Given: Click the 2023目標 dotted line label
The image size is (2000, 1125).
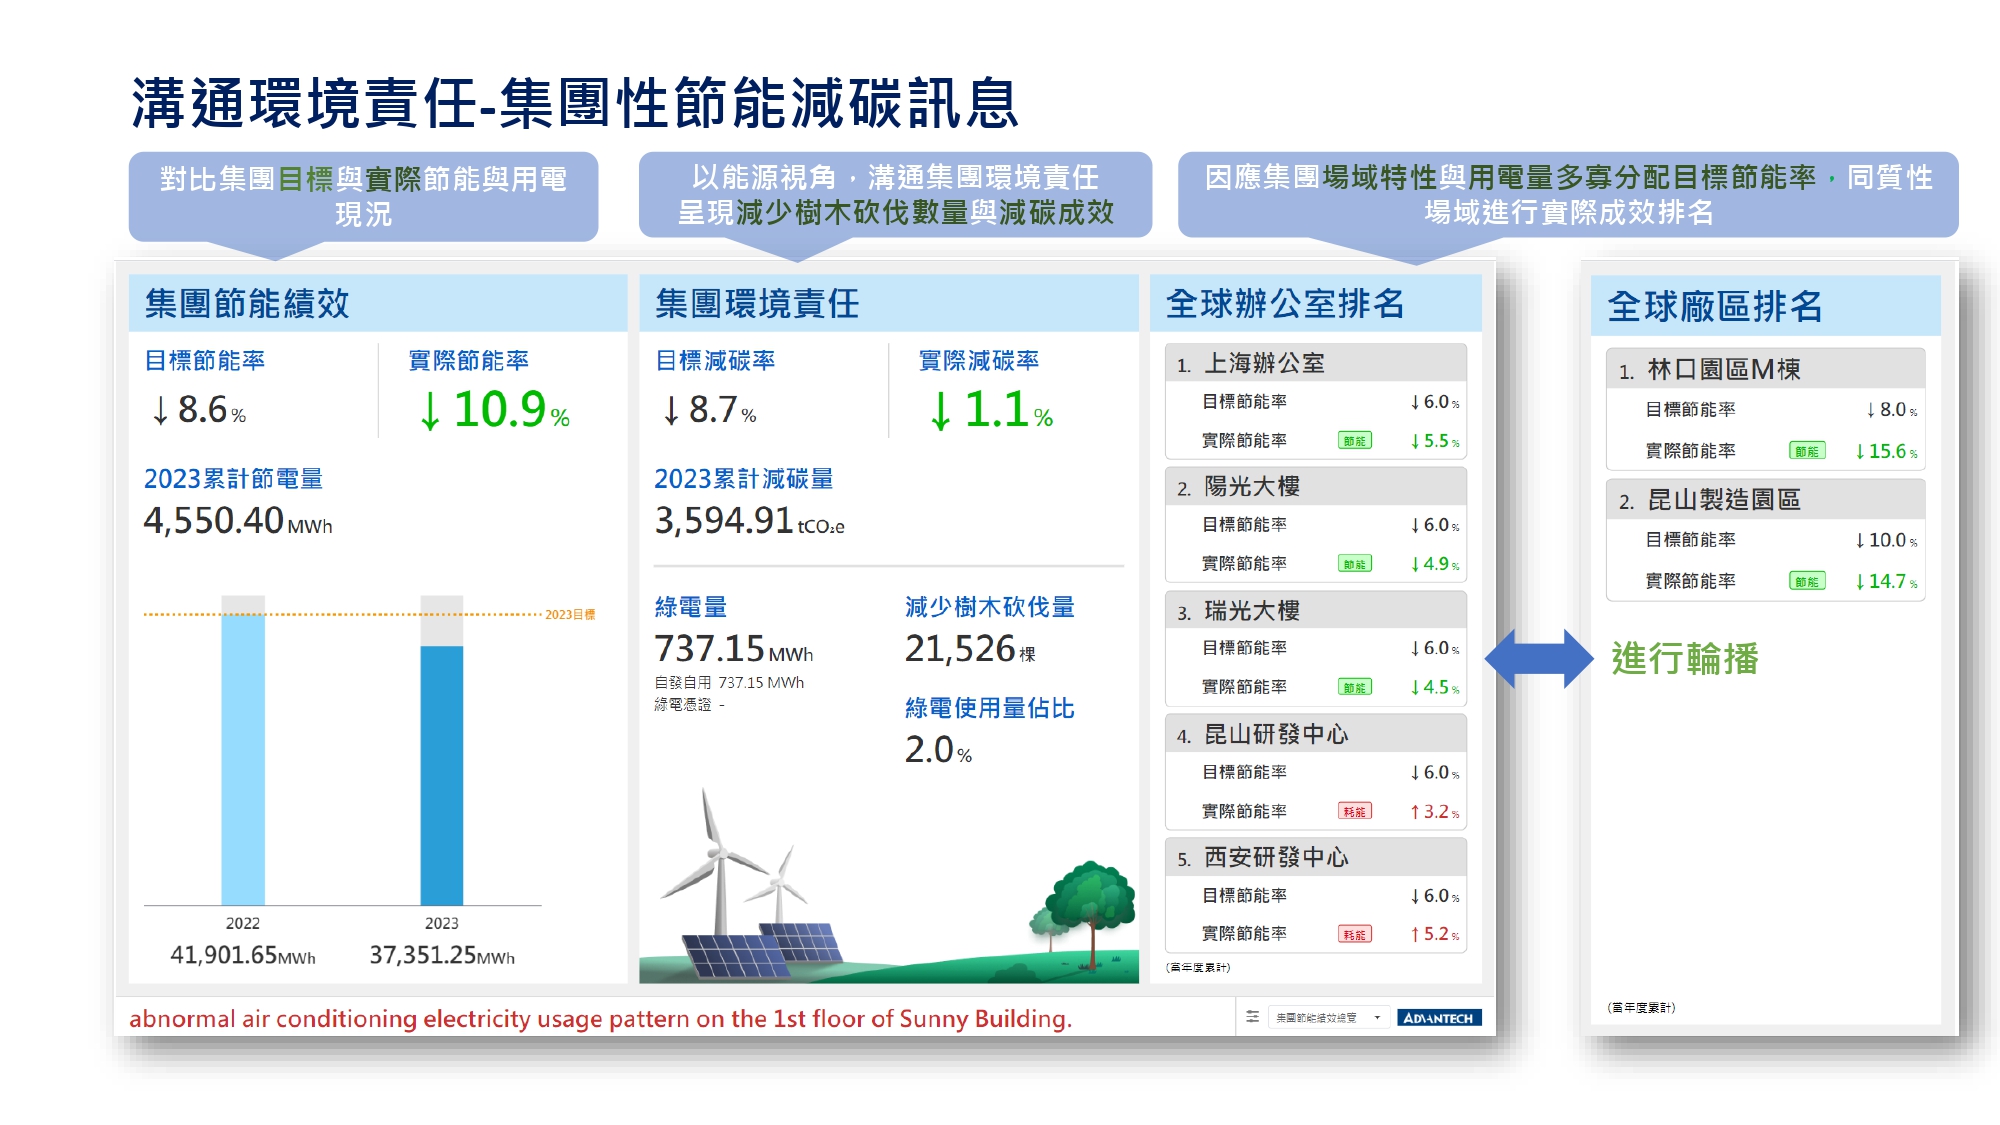Looking at the screenshot, I should click(x=570, y=614).
